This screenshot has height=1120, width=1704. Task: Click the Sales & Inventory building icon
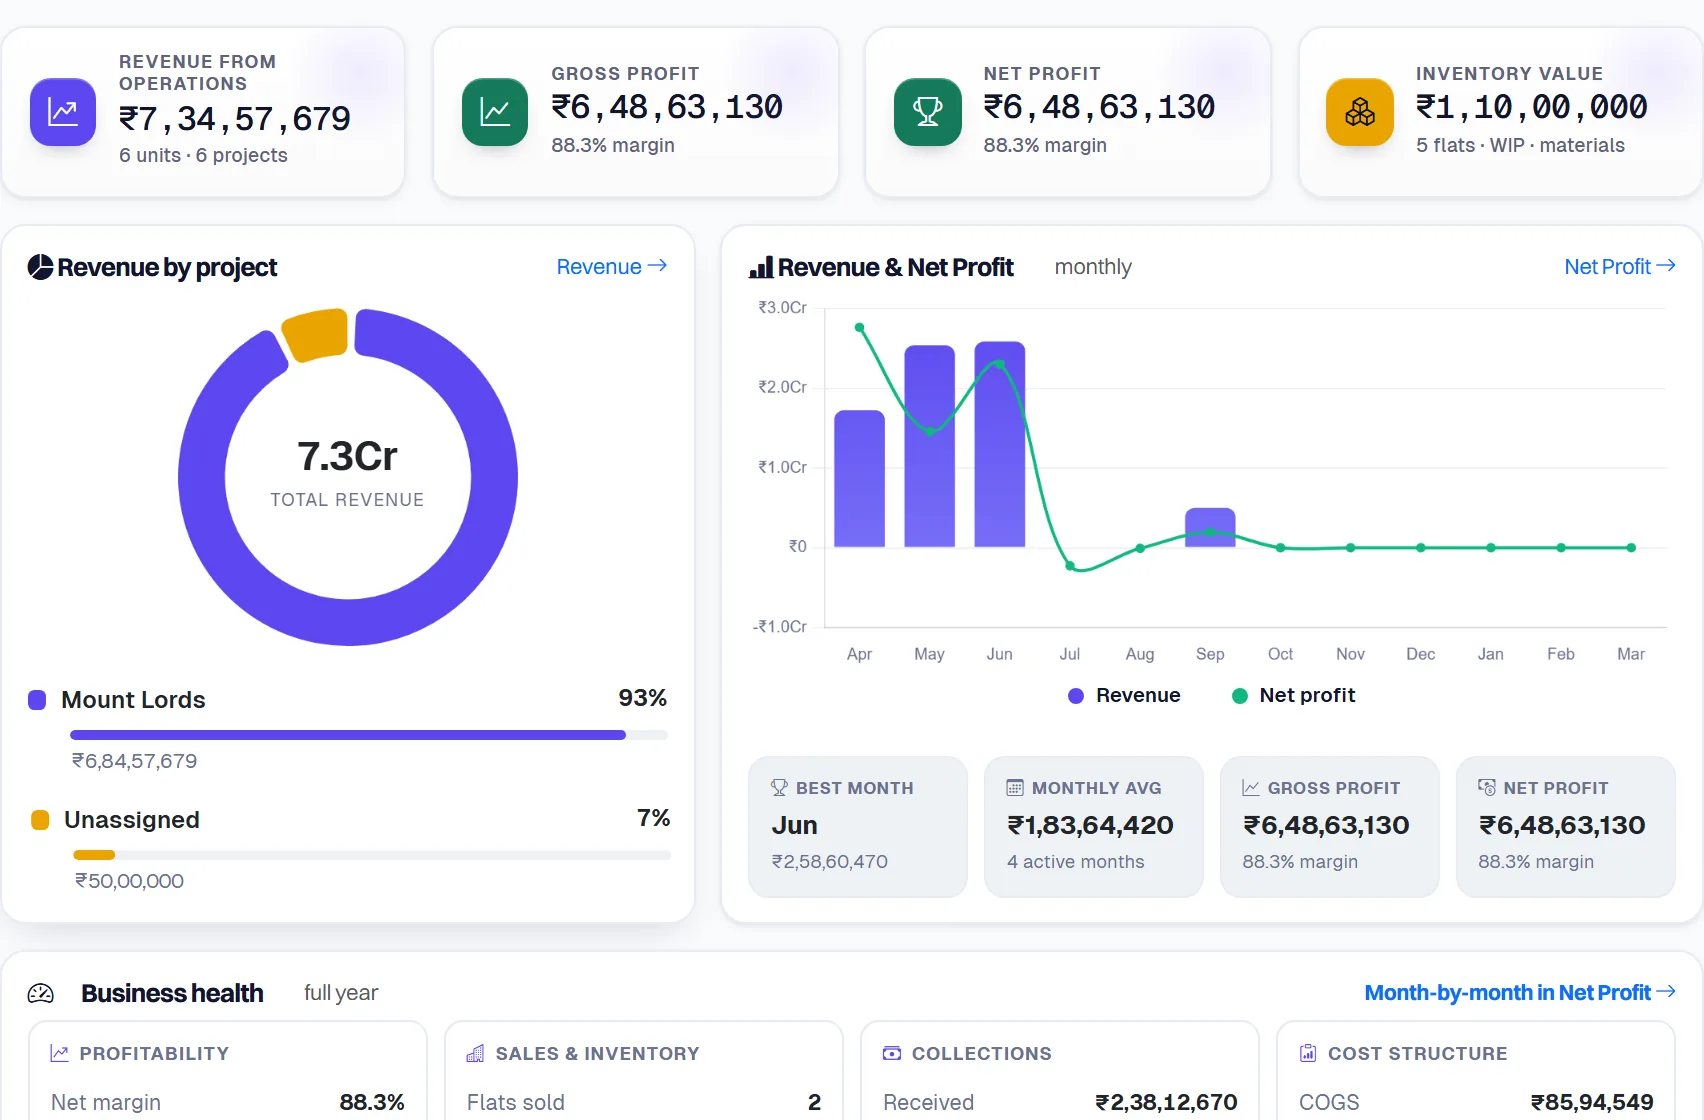(475, 1054)
